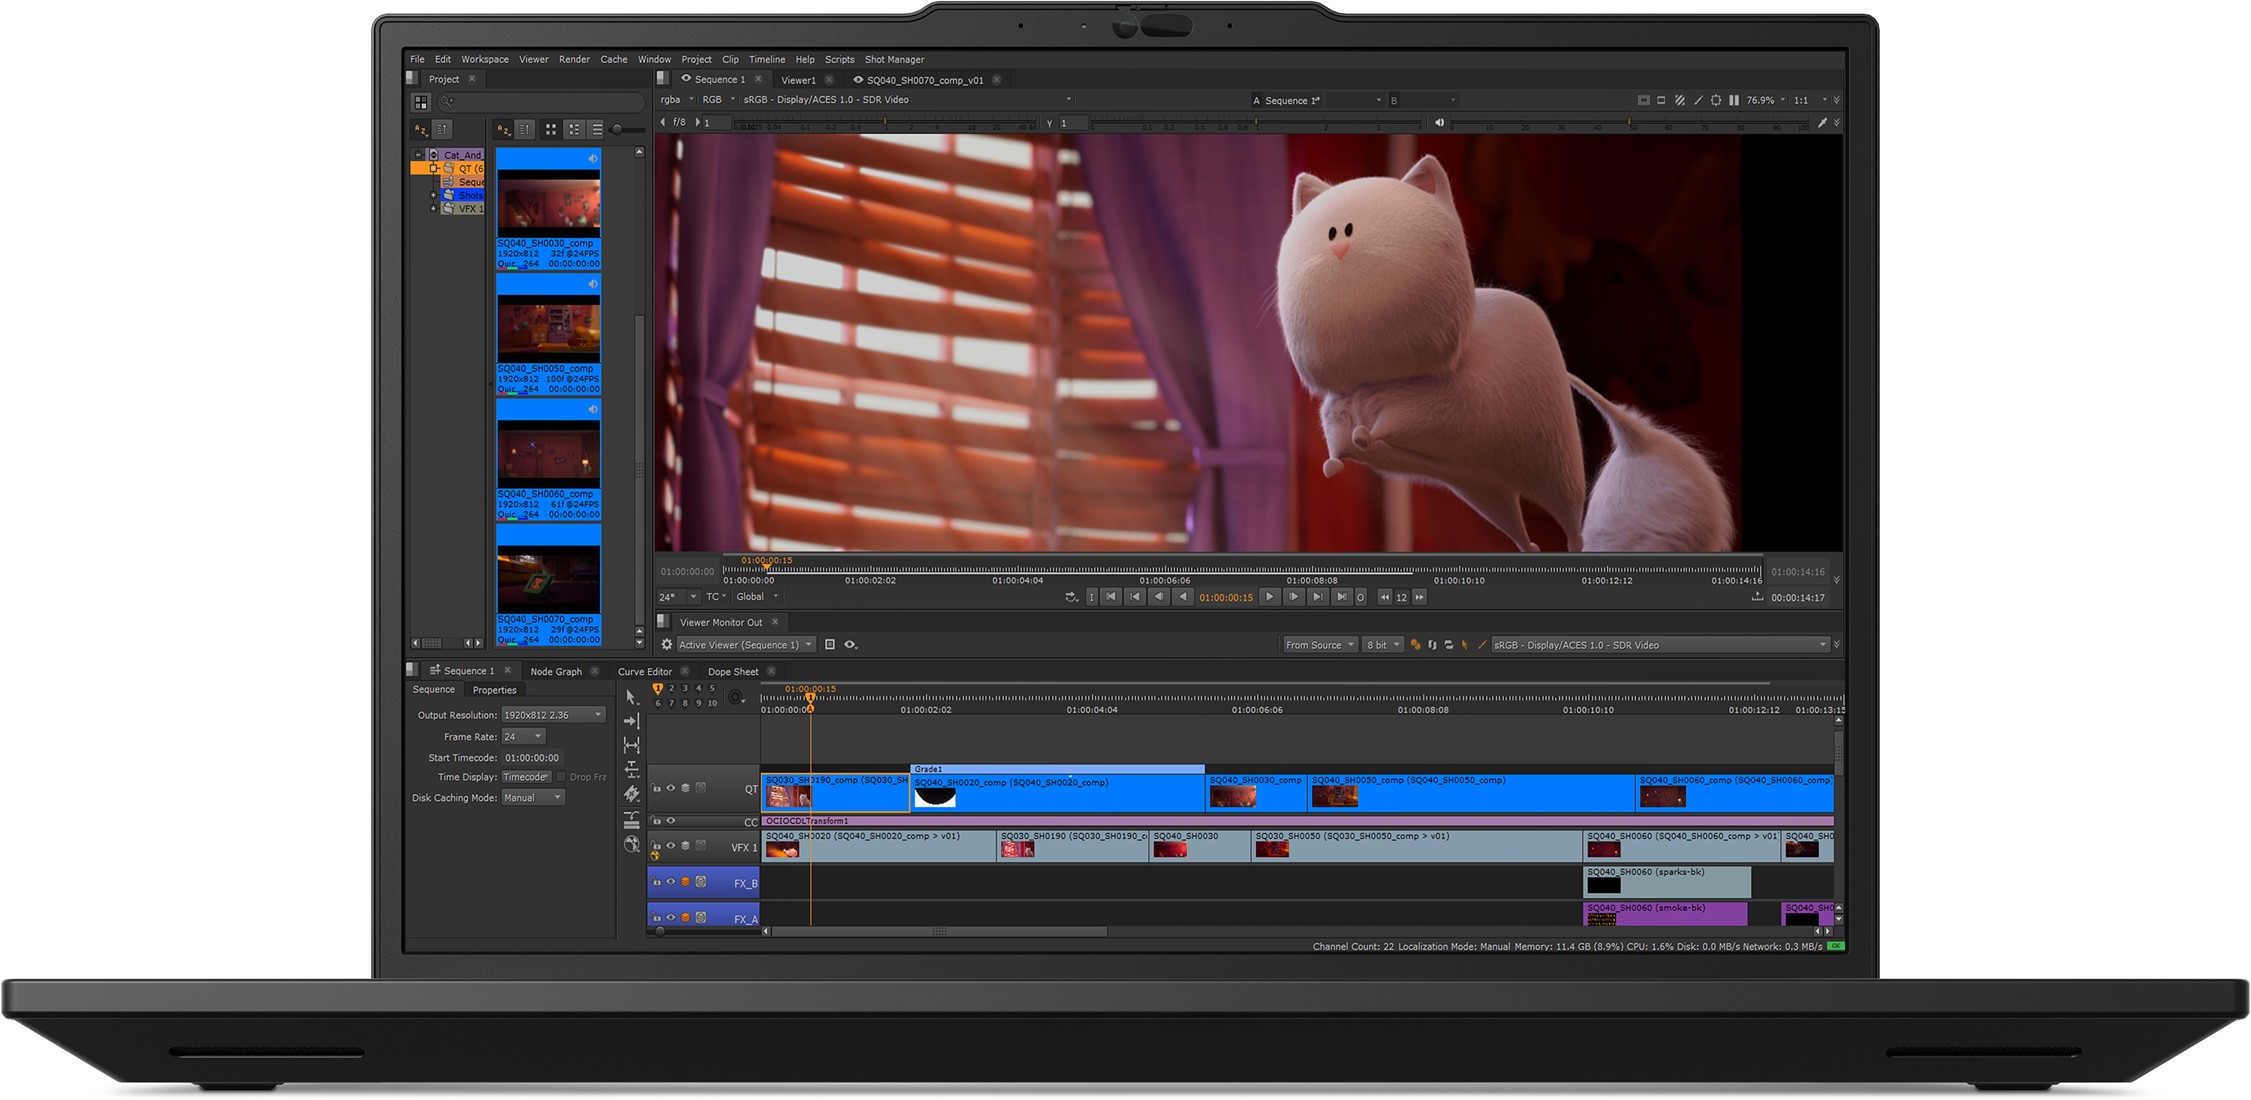Open the Output Resolution dropdown
This screenshot has height=1100, width=2251.
coord(553,715)
